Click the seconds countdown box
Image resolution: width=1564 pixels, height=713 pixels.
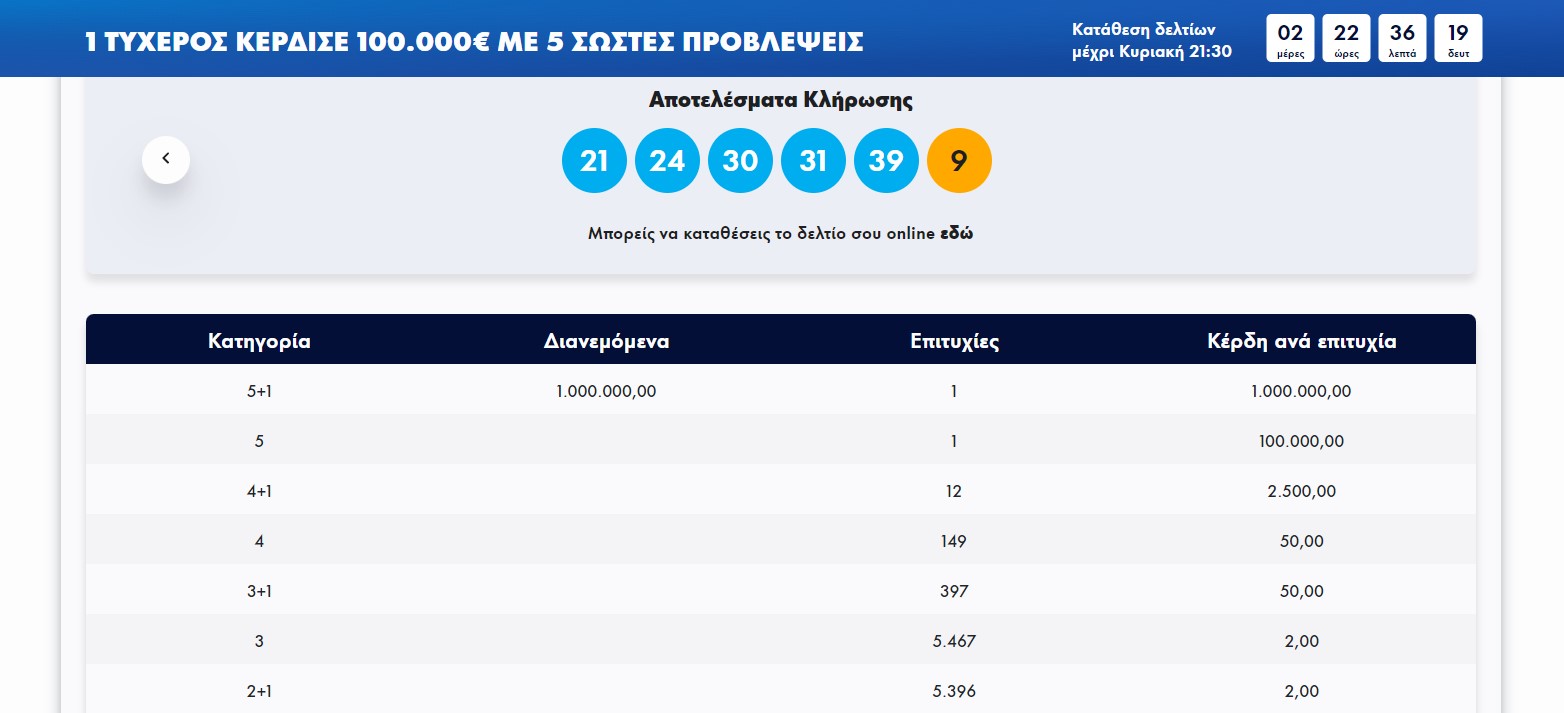pyautogui.click(x=1458, y=38)
